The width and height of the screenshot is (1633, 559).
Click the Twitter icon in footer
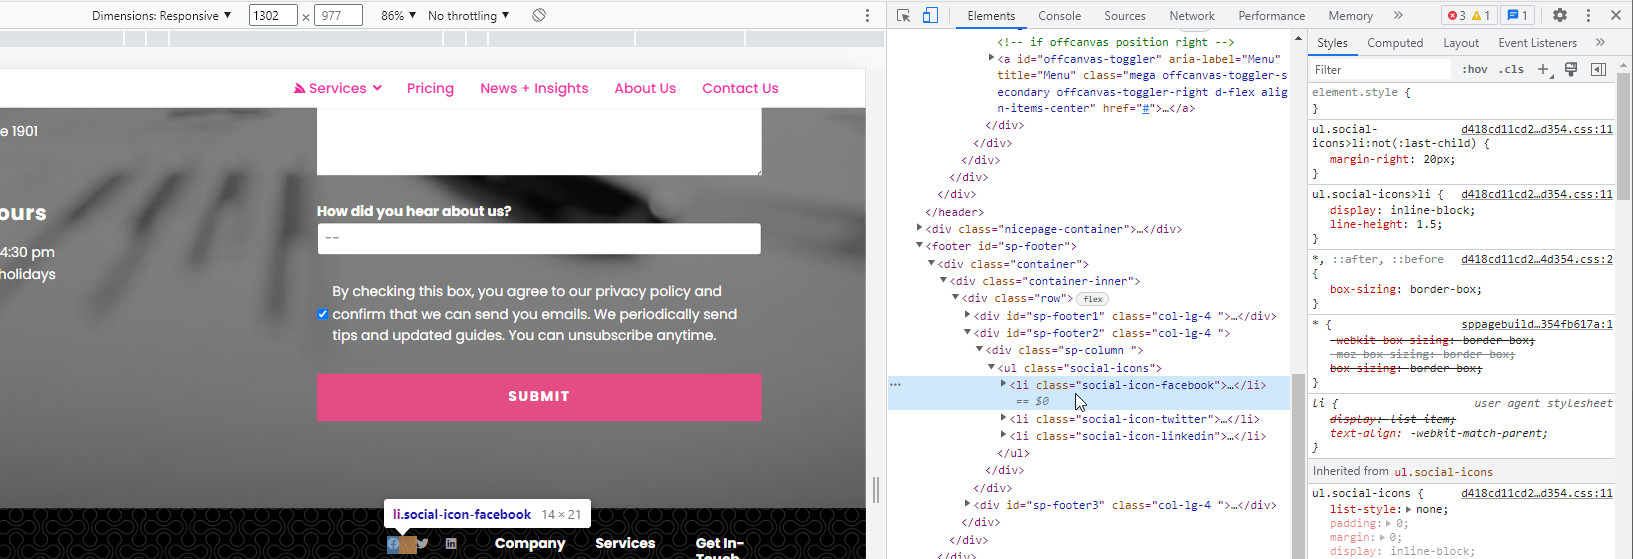[423, 544]
